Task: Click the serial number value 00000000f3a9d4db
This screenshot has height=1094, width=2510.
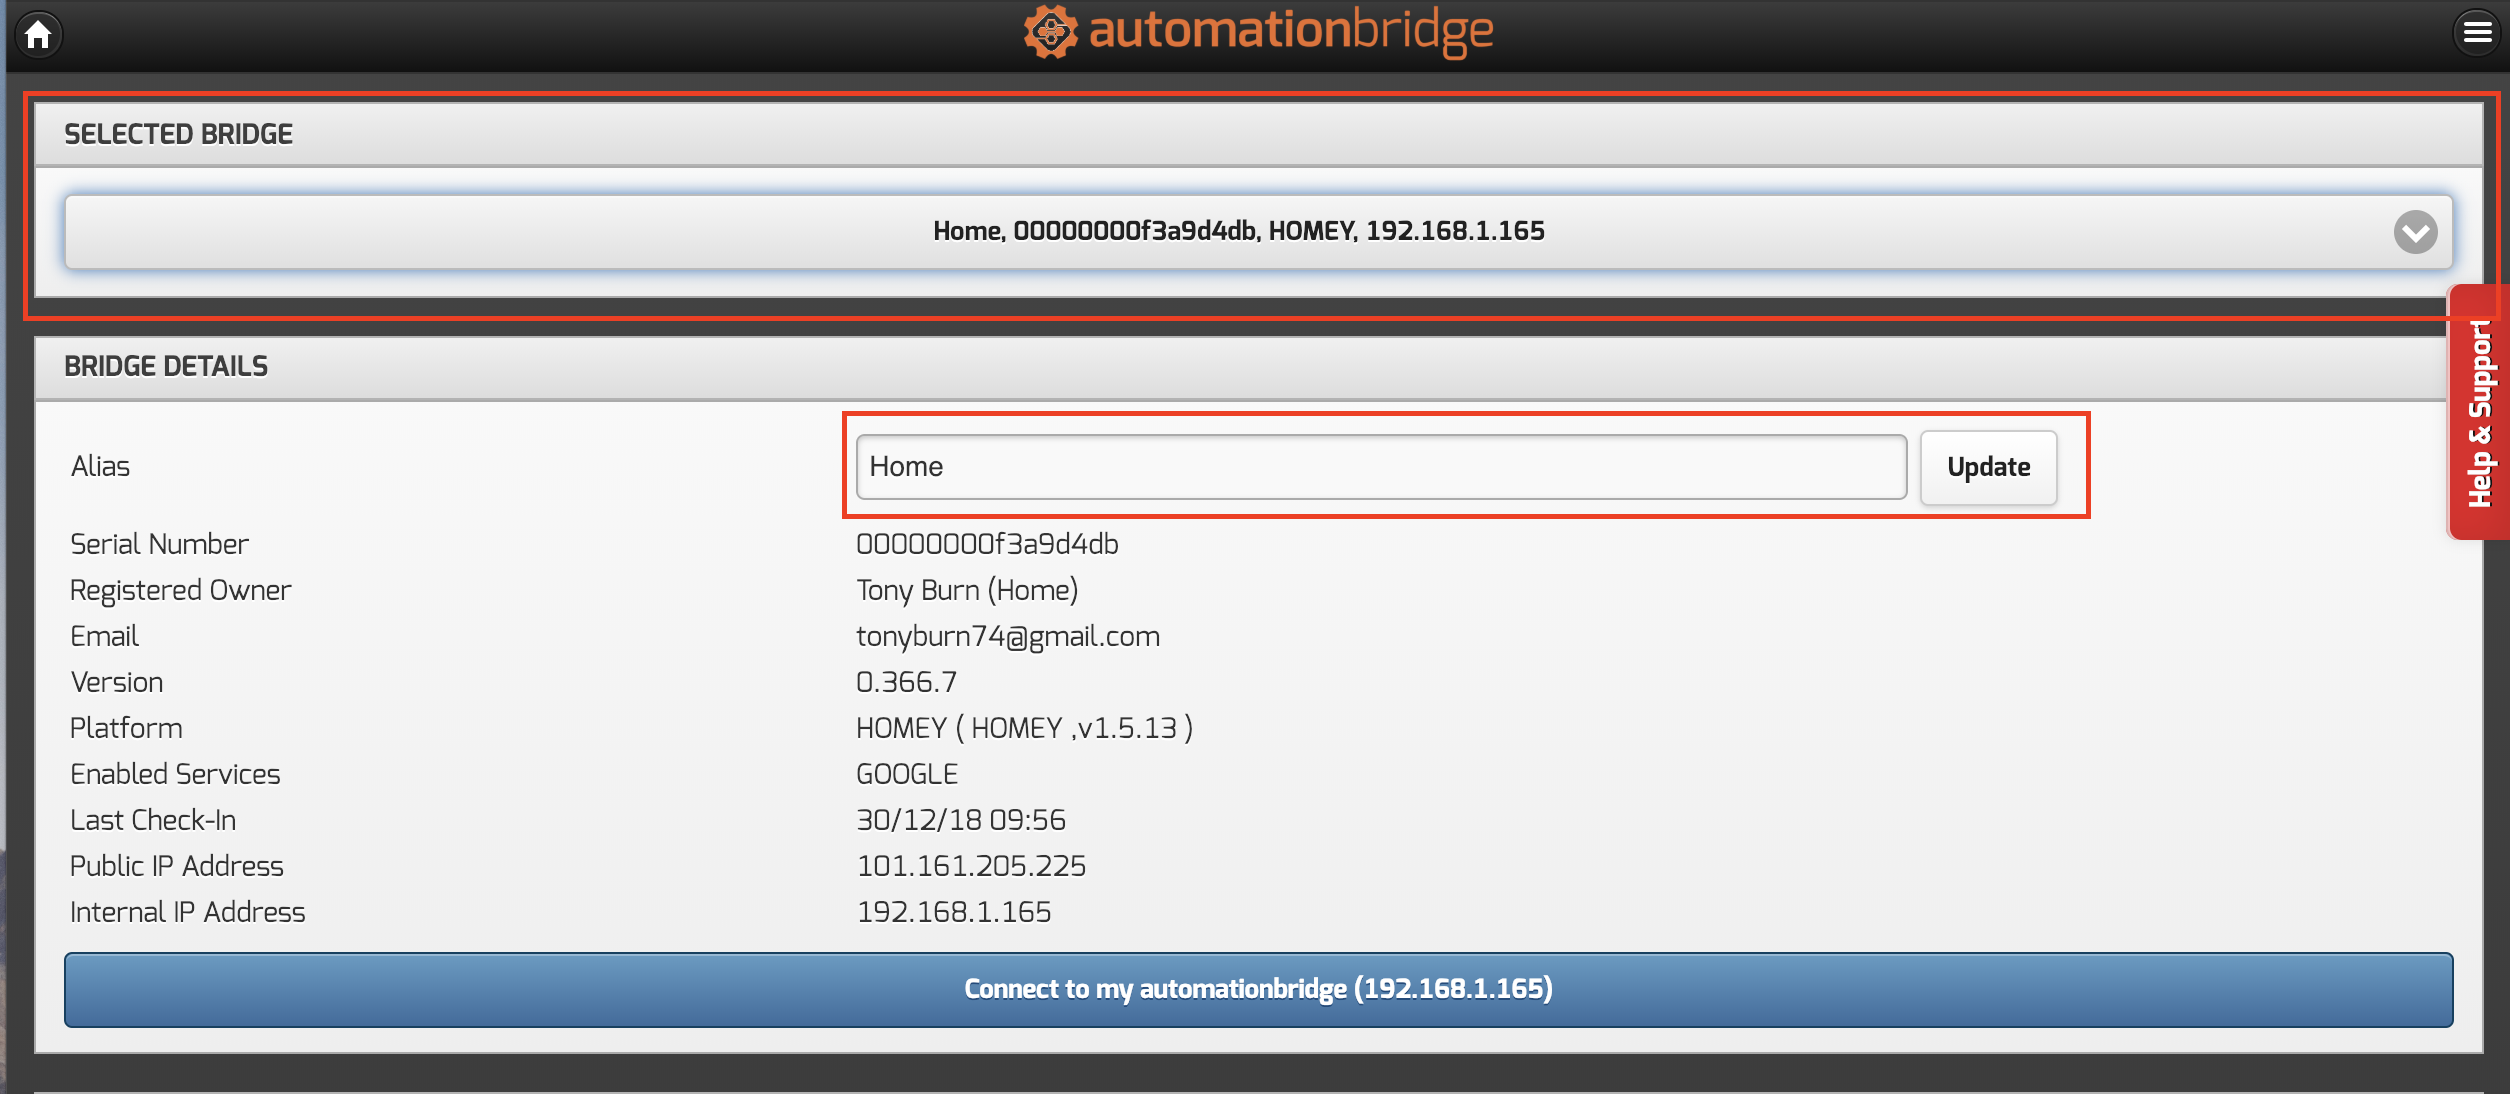Action: (x=987, y=544)
